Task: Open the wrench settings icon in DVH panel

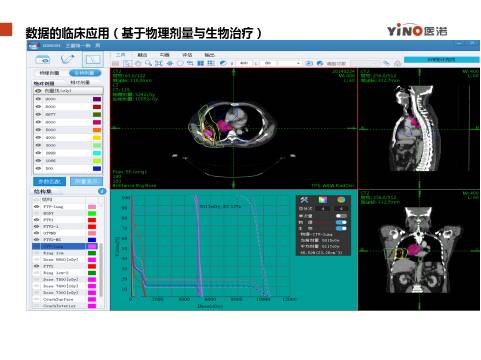Action: tap(304, 200)
